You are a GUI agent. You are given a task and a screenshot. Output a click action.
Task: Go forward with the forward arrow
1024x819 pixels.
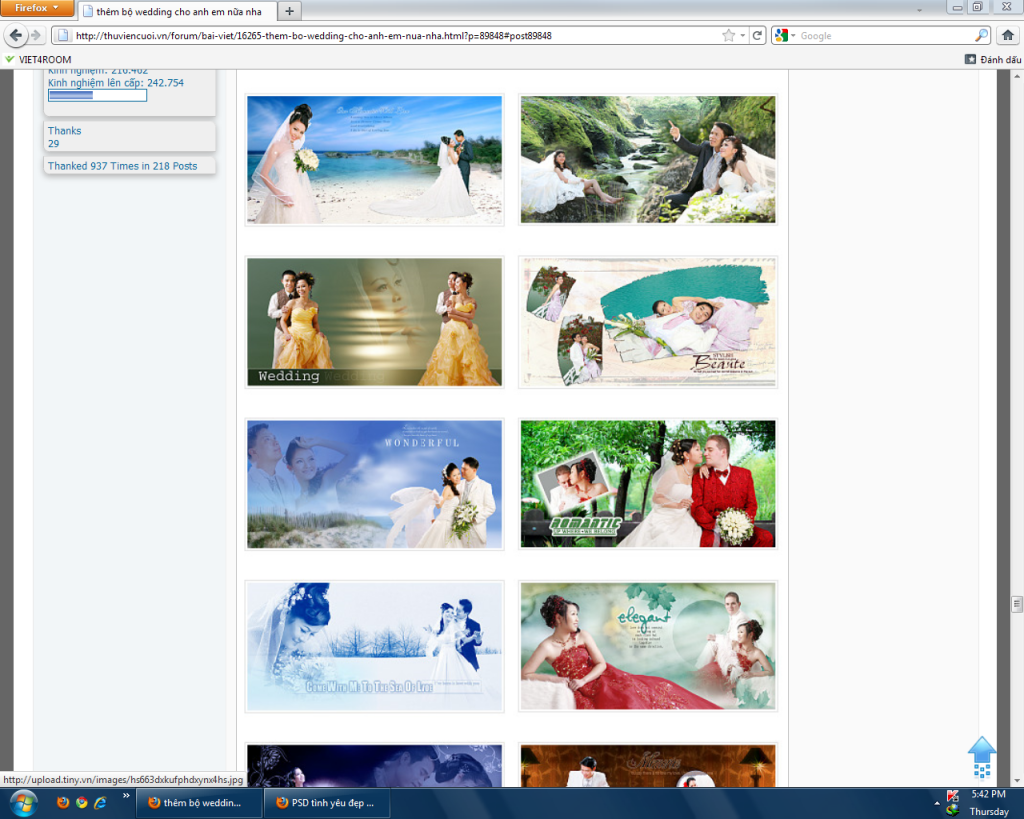[36, 35]
